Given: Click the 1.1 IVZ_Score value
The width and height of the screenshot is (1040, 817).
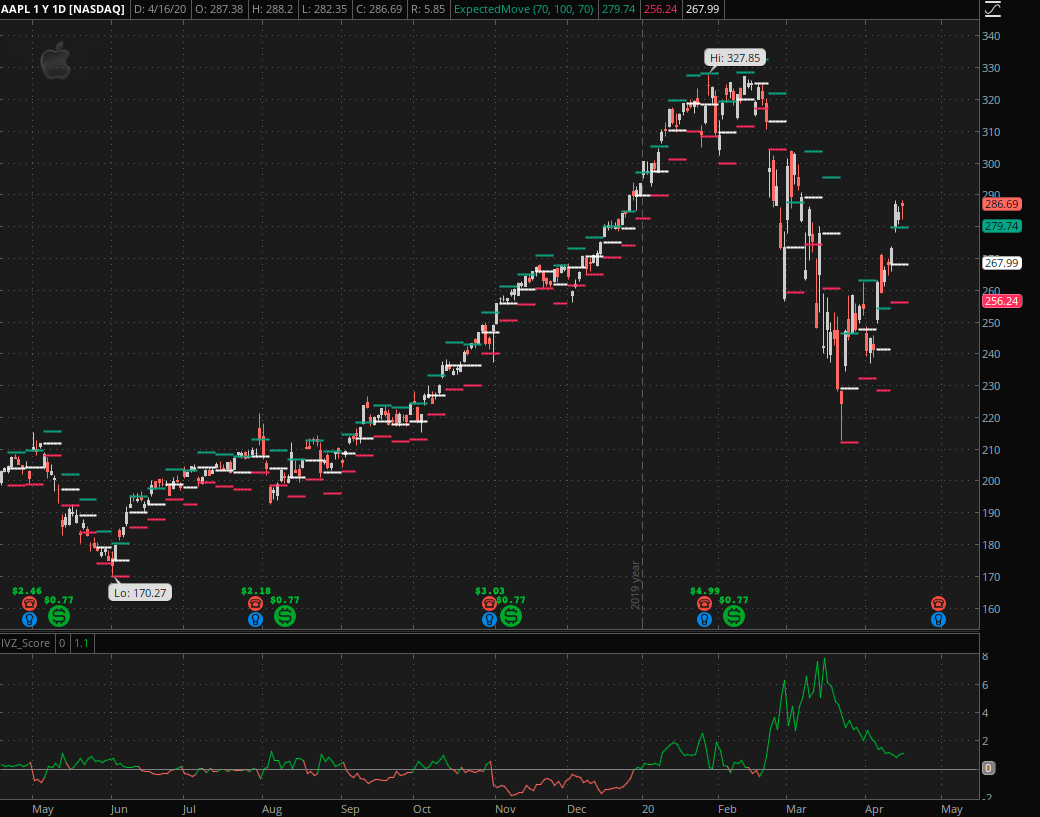Looking at the screenshot, I should 82,643.
